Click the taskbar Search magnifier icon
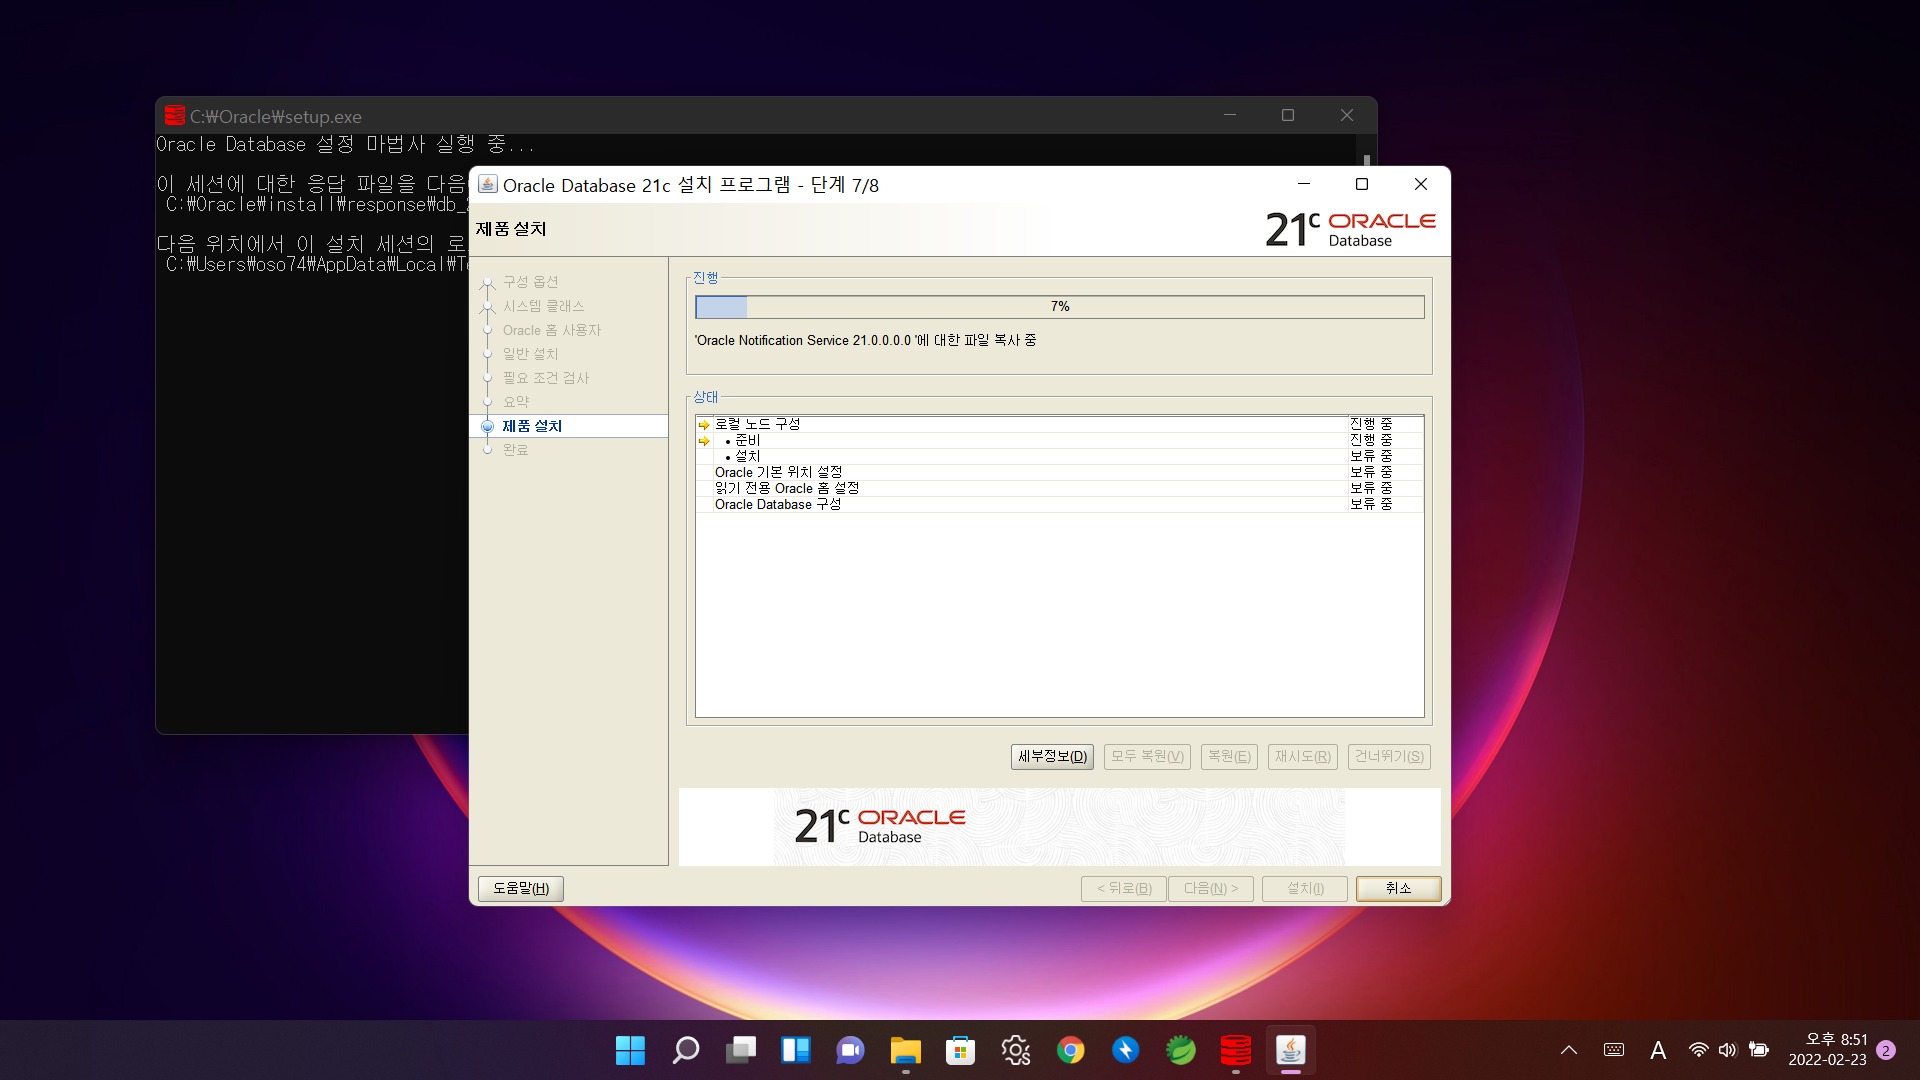1920x1080 pixels. [x=686, y=1050]
